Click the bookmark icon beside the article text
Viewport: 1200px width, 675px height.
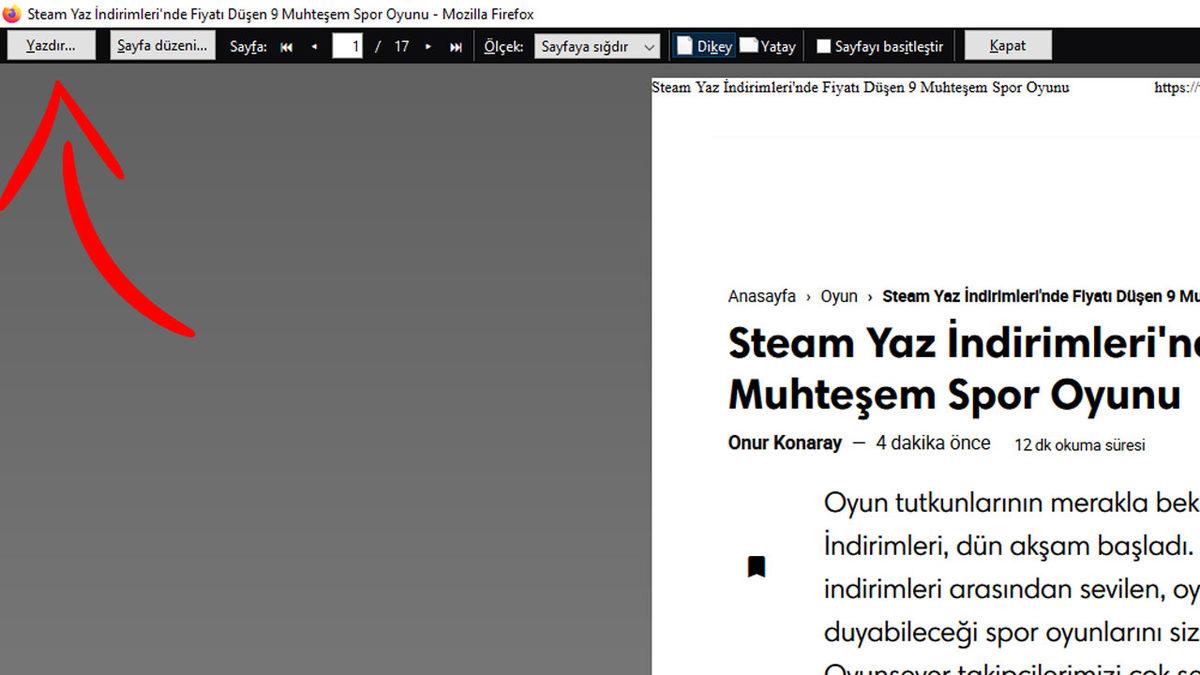click(757, 565)
